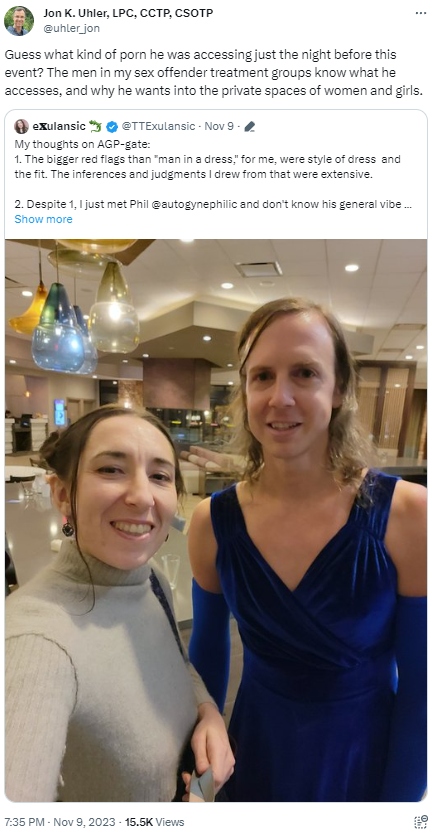Viewport: 438px width, 830px height.
Task: Click Jon K. Uhler's profile avatar
Action: pos(19,21)
